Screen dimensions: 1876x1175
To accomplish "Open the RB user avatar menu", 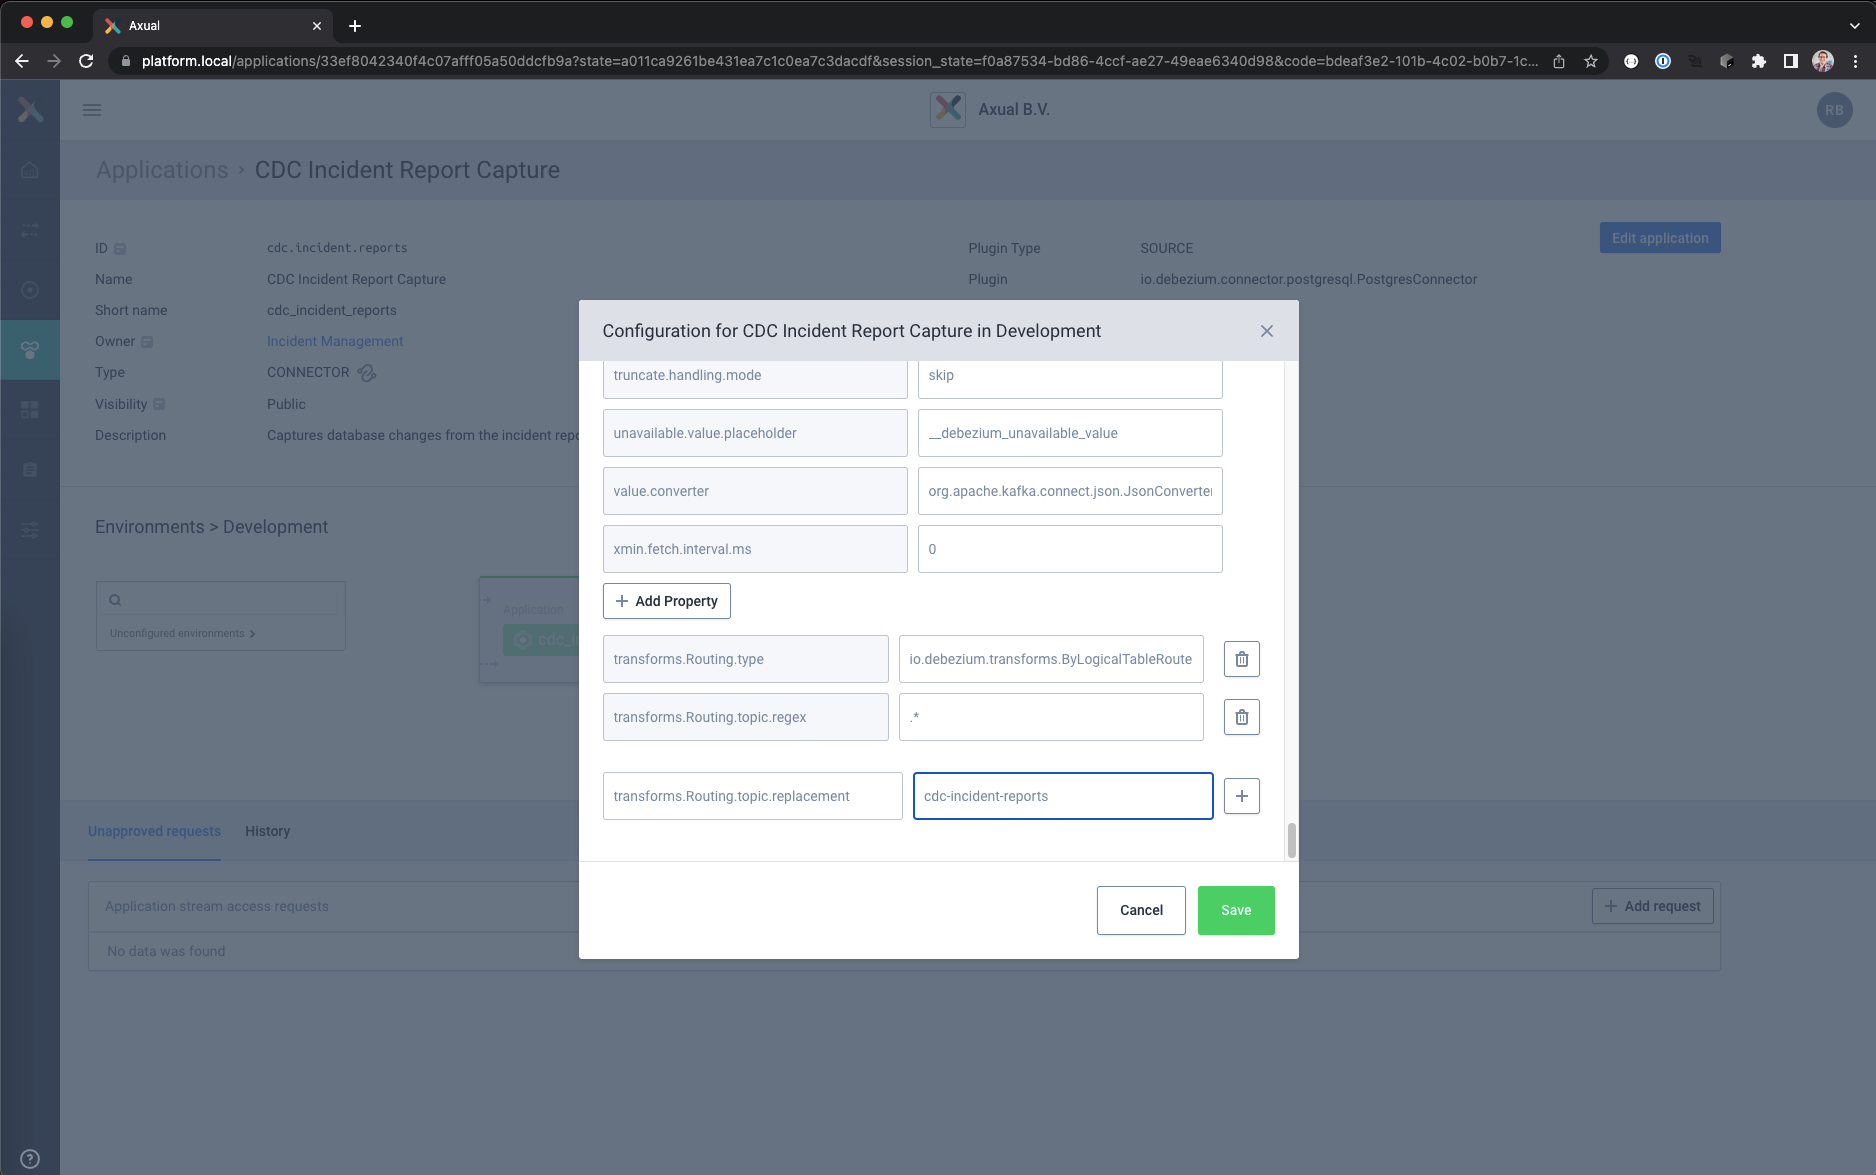I will point(1834,110).
